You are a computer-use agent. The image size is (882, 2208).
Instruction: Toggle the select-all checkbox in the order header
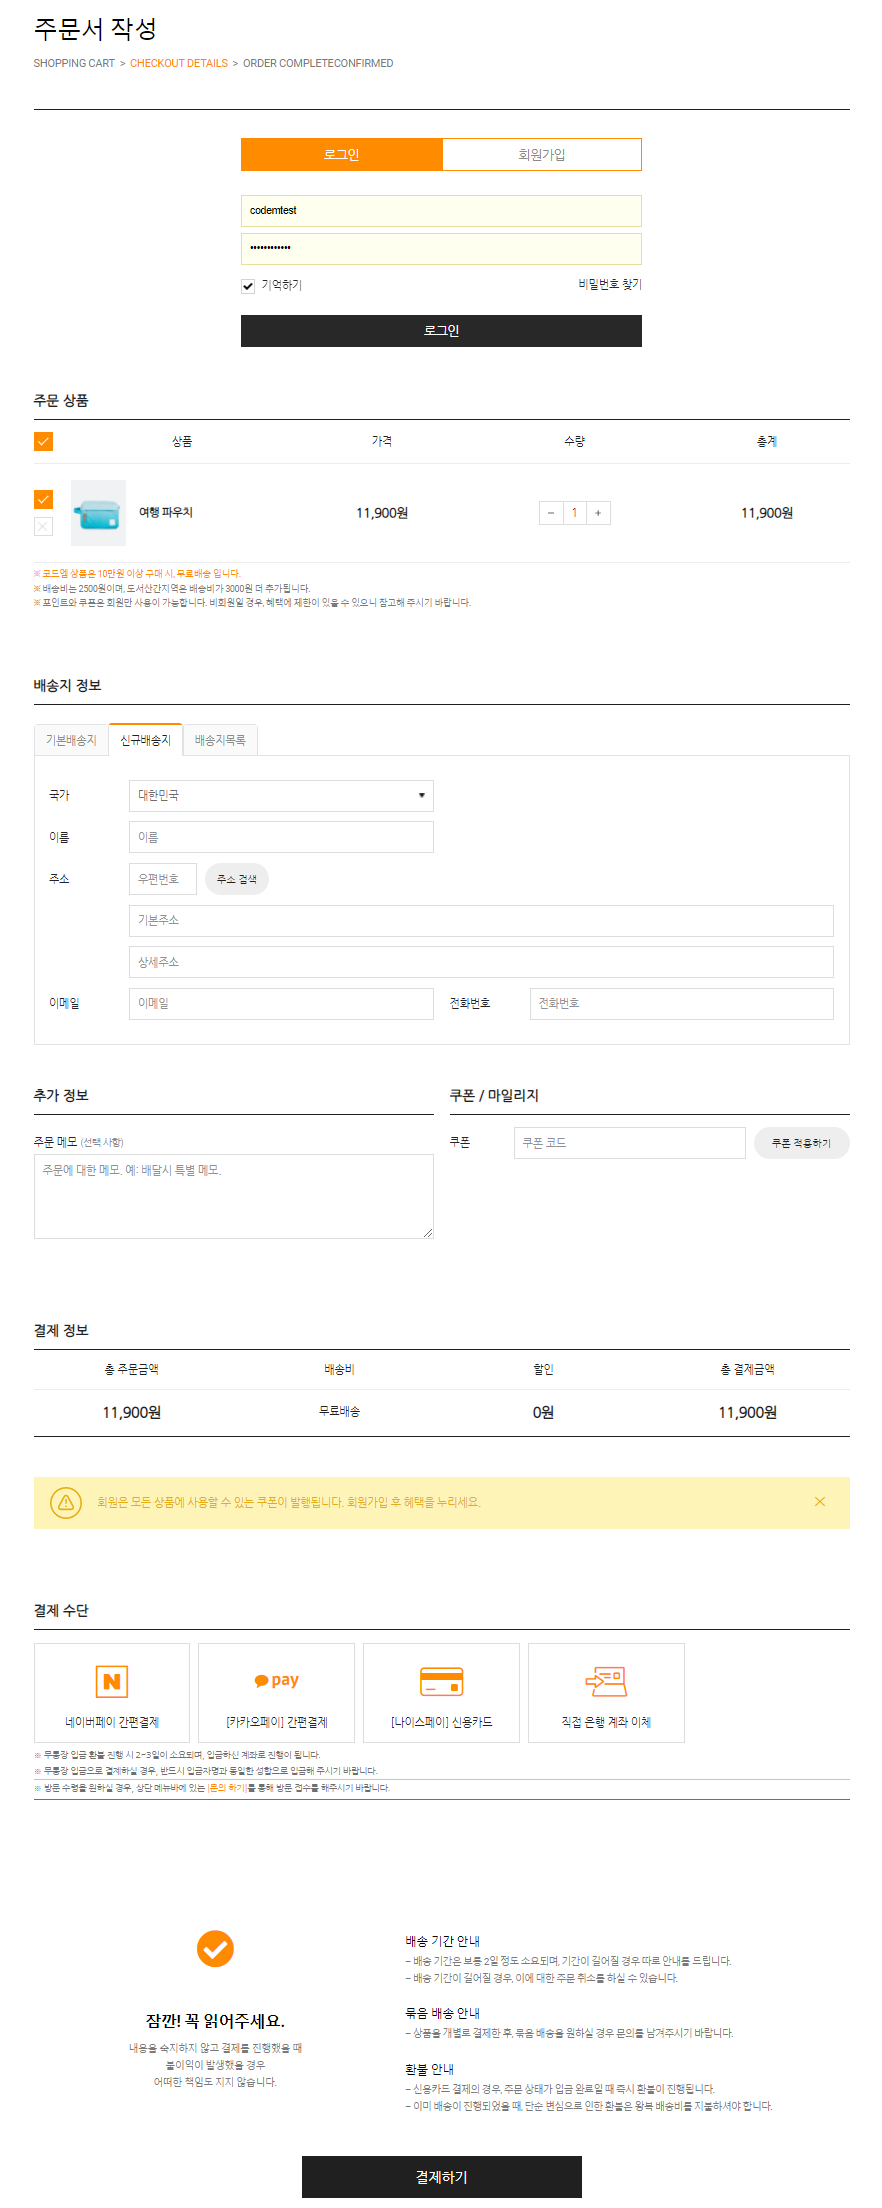point(43,440)
